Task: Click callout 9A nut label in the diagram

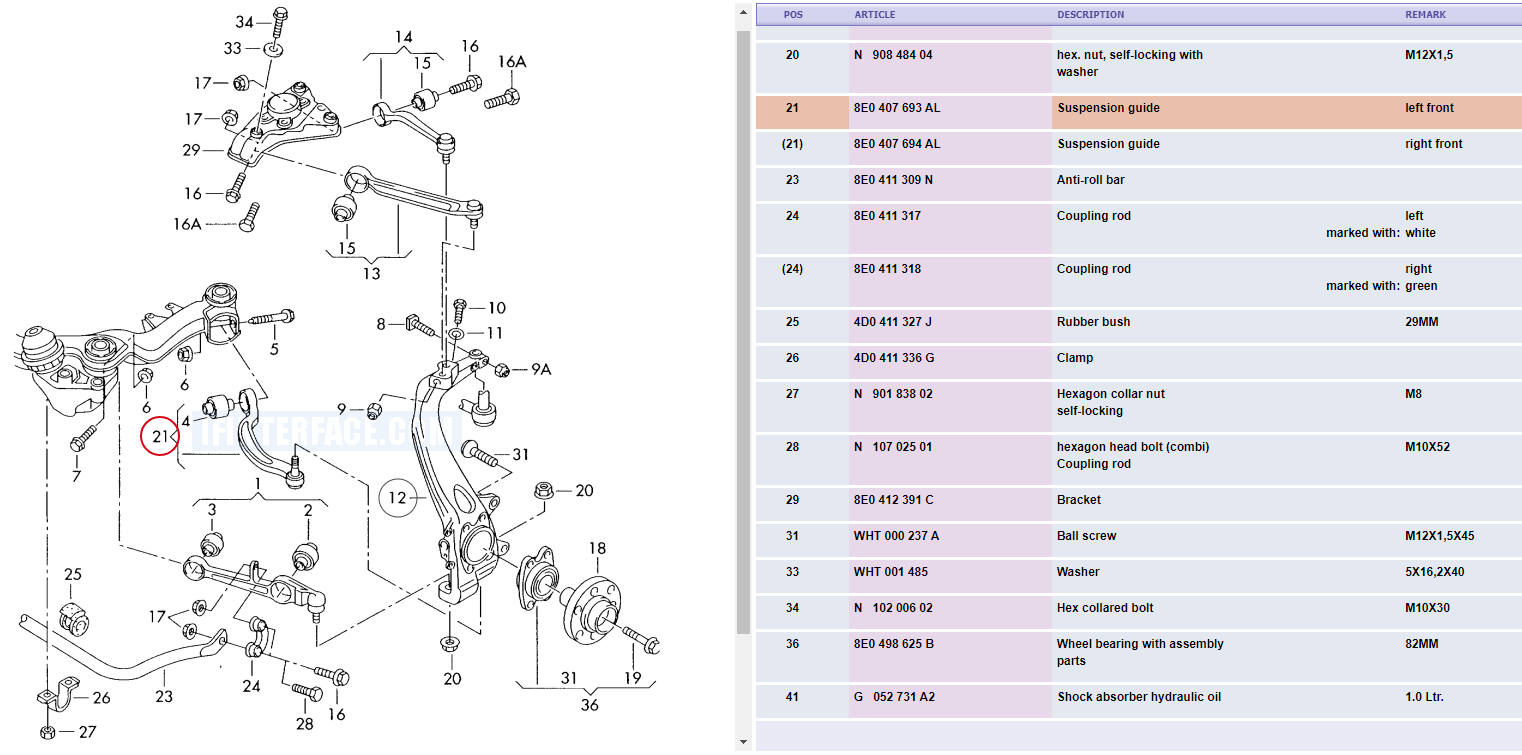Action: [540, 369]
